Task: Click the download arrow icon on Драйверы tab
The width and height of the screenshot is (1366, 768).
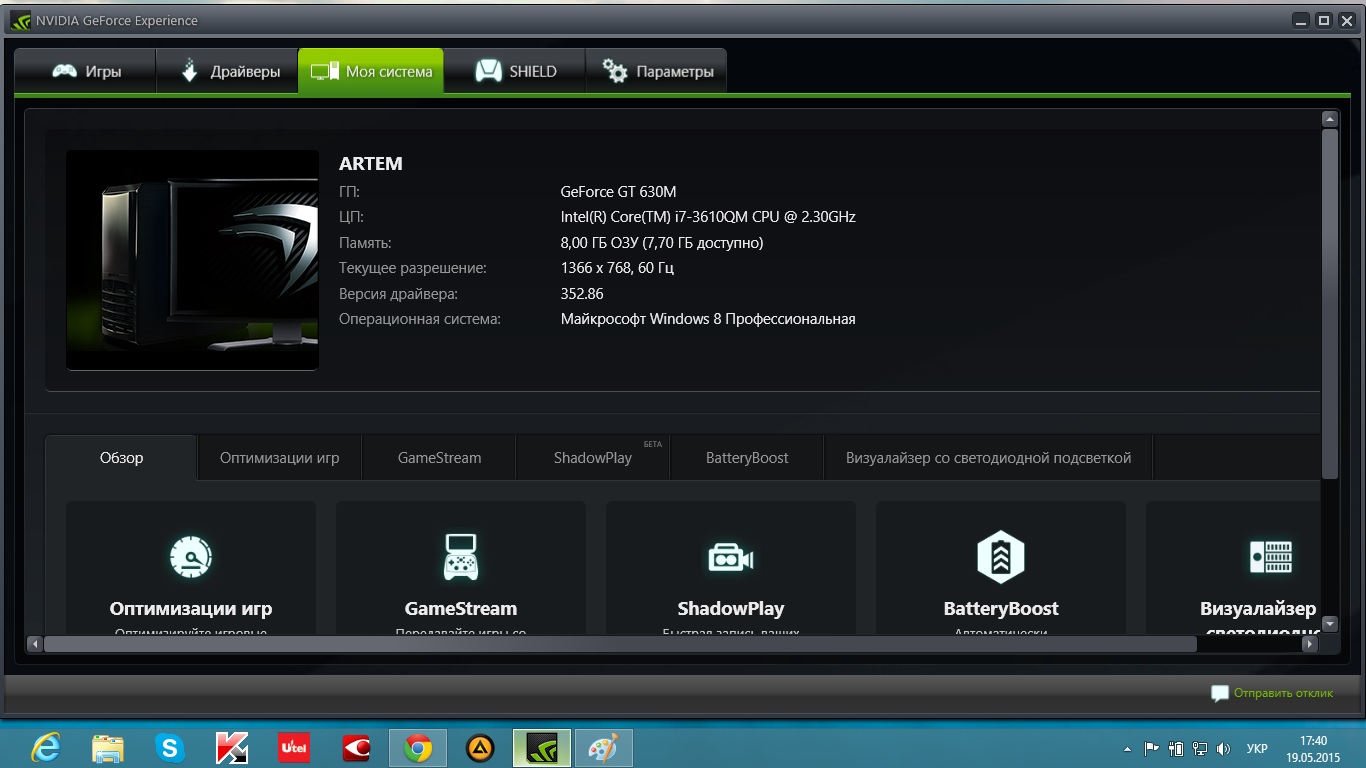Action: (x=189, y=71)
